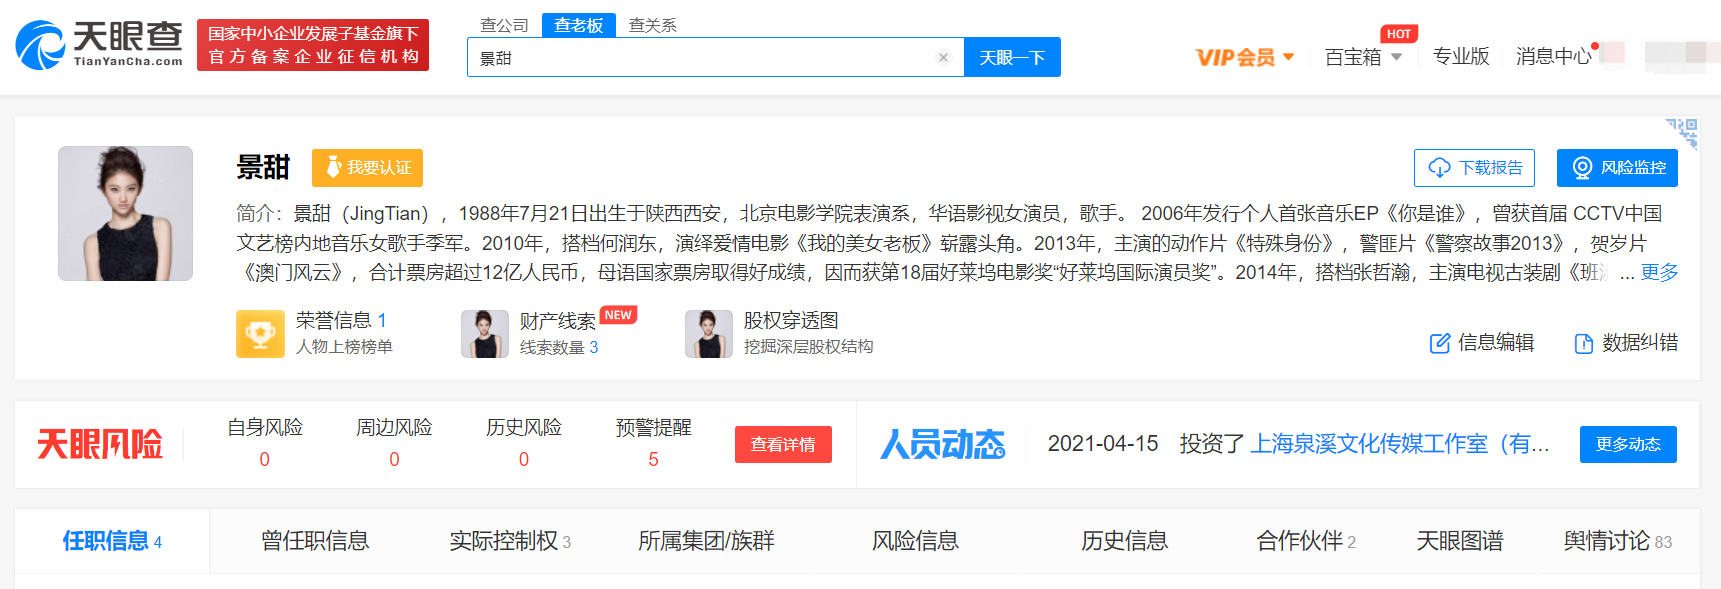Open the 人员动态 heading

[x=943, y=444]
